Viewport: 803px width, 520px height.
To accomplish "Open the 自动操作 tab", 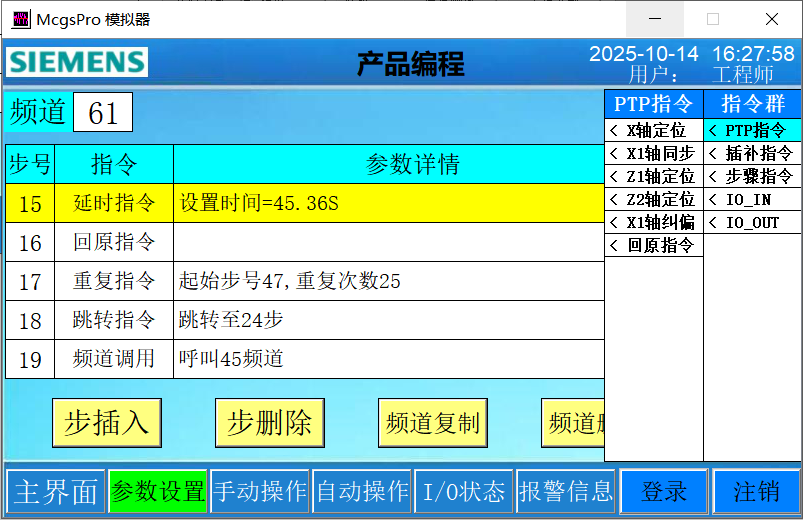I will pyautogui.click(x=362, y=491).
